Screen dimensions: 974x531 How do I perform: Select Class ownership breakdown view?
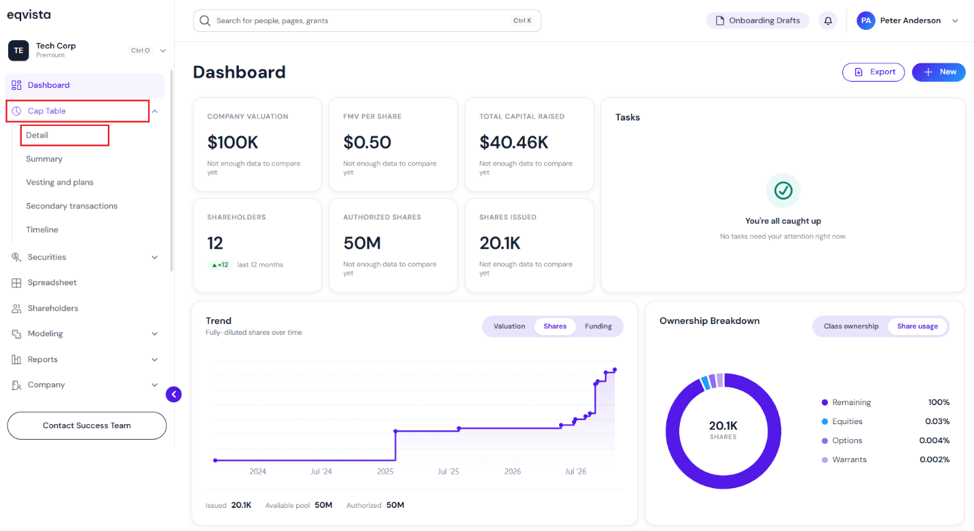click(x=851, y=326)
